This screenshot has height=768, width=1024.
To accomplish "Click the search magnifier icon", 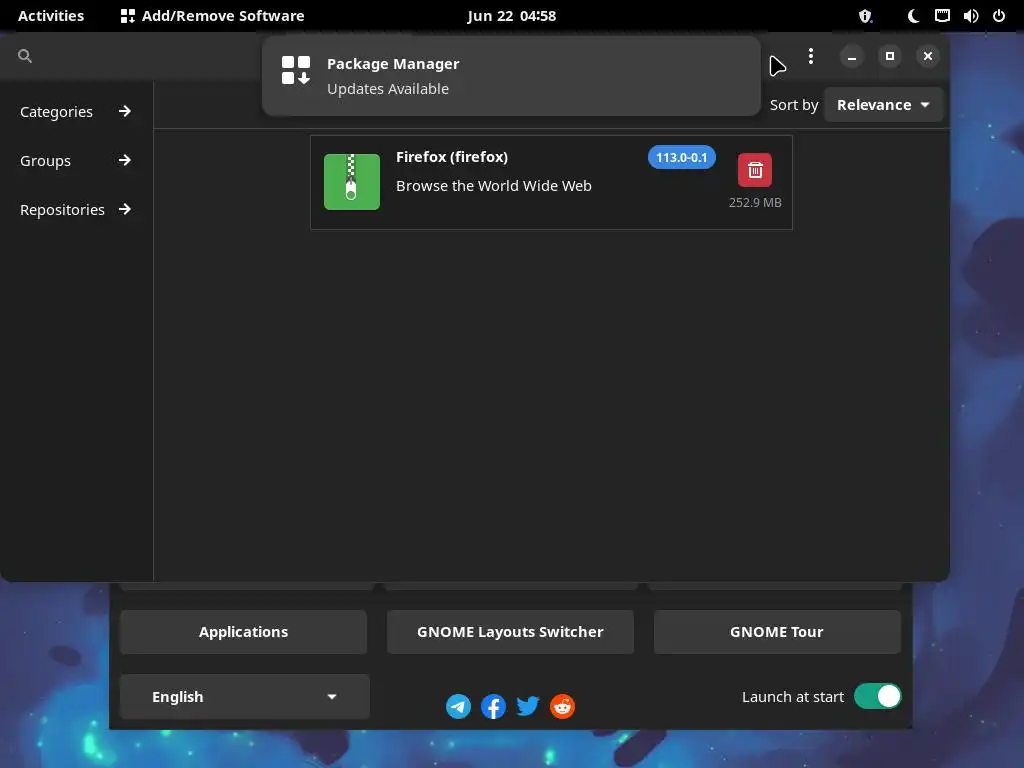I will (x=25, y=56).
